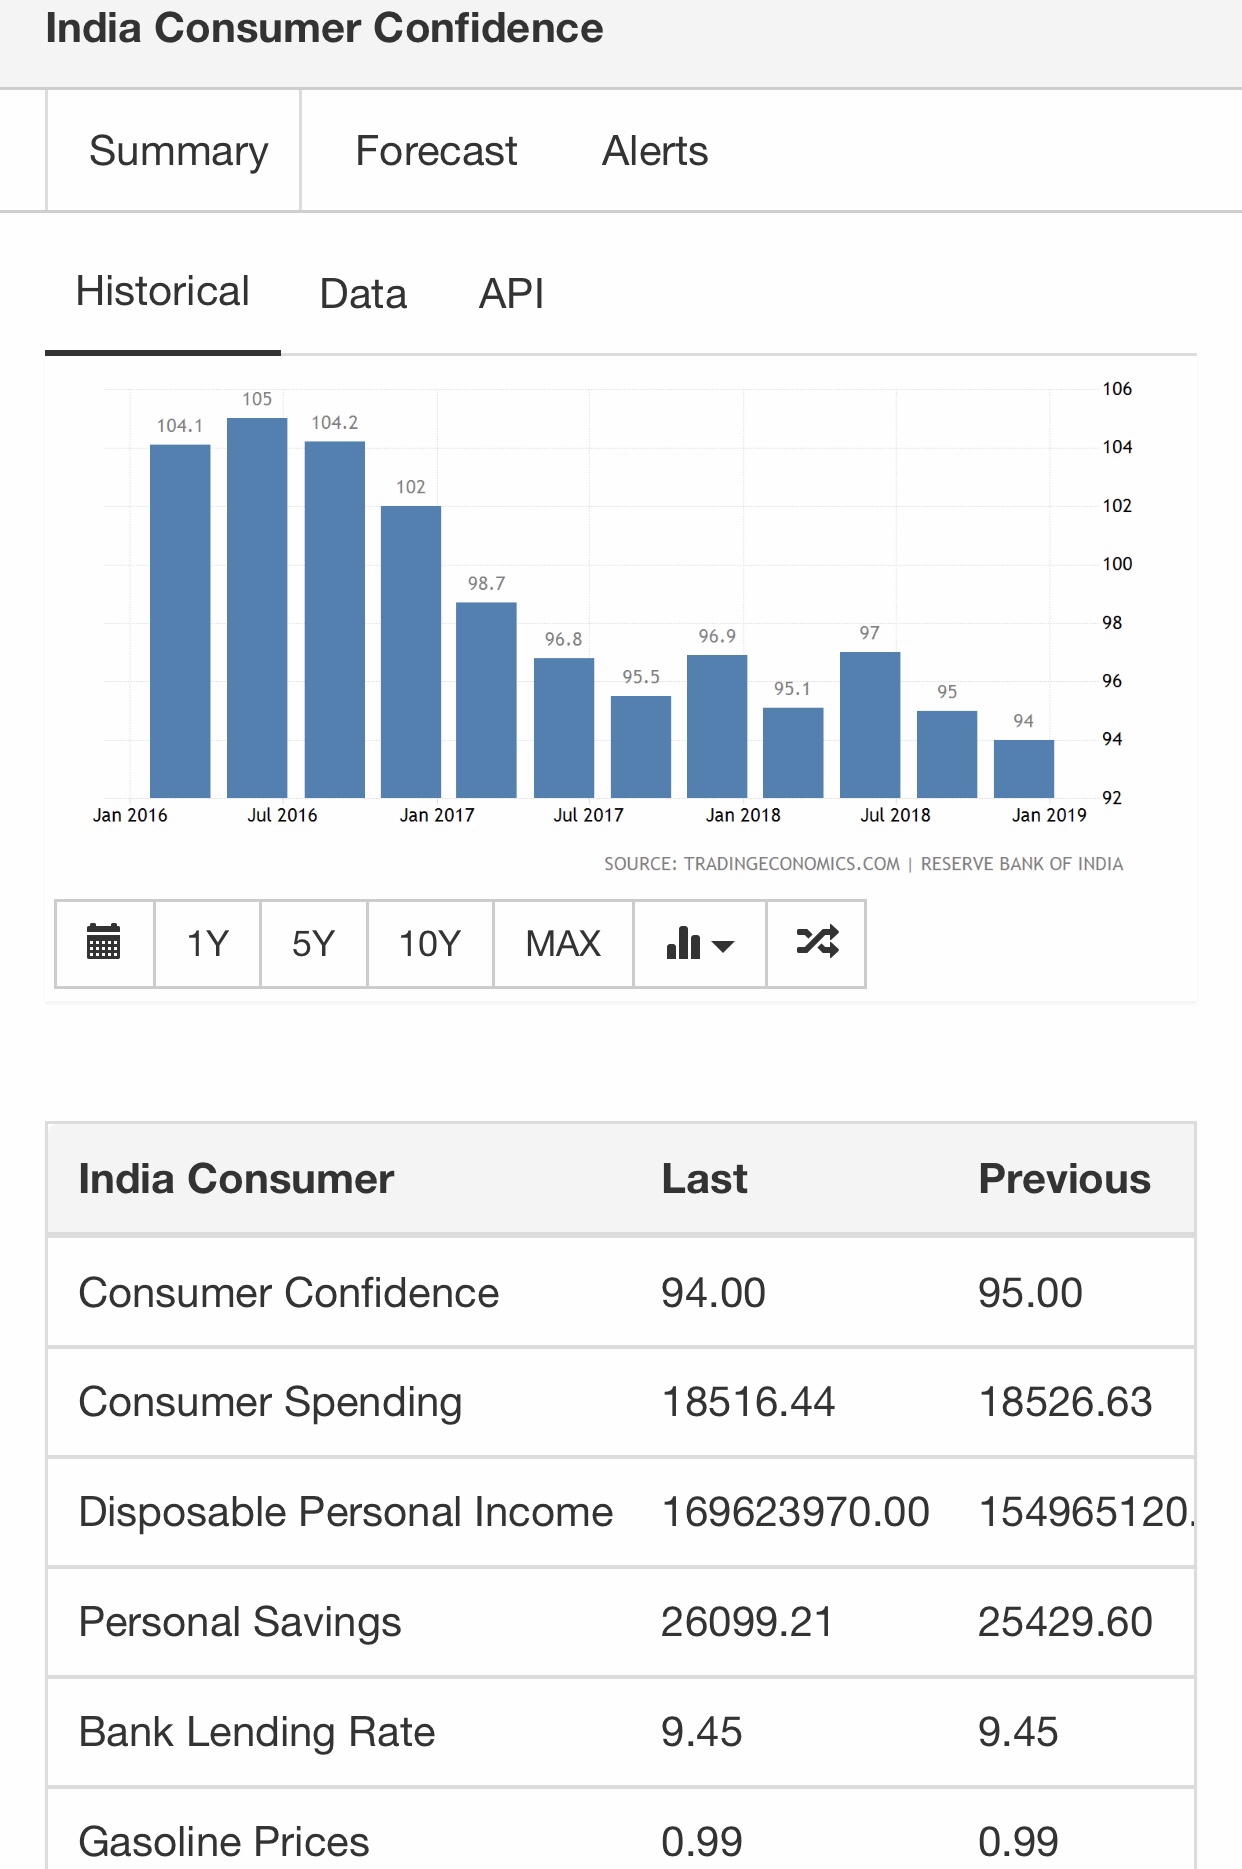Open the Personal Savings link
The width and height of the screenshot is (1242, 1869).
240,1622
